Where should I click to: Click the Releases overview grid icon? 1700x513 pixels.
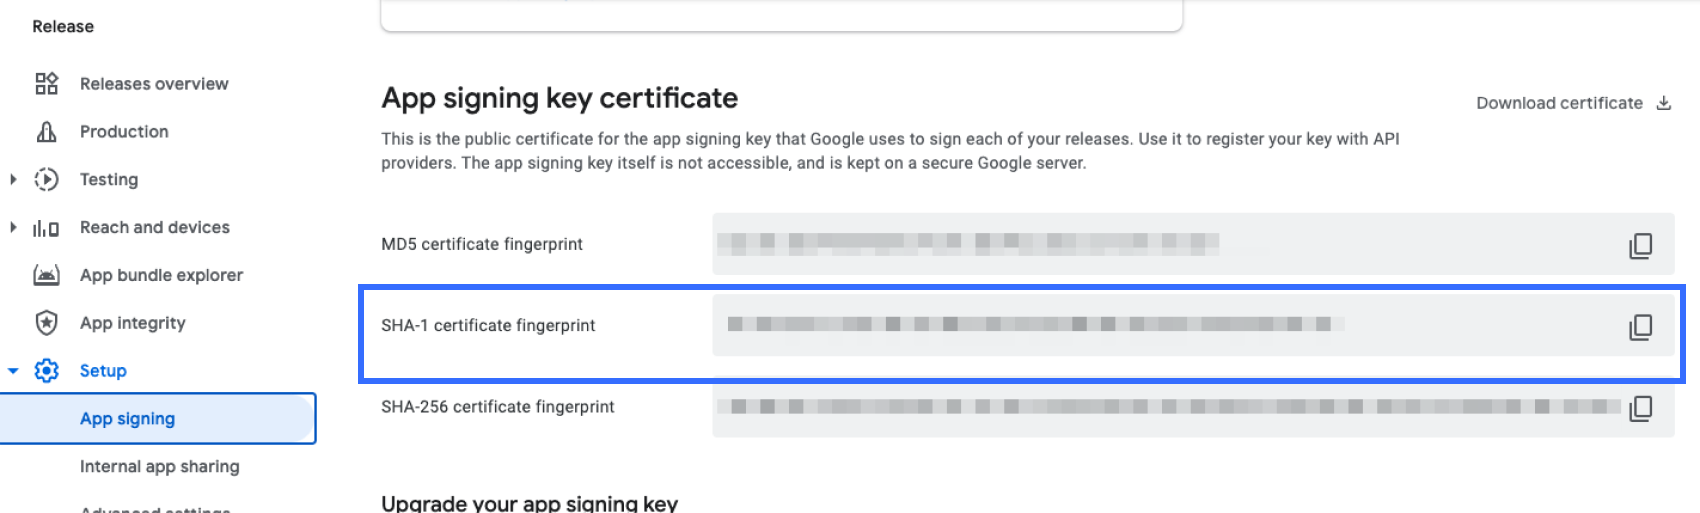tap(46, 84)
